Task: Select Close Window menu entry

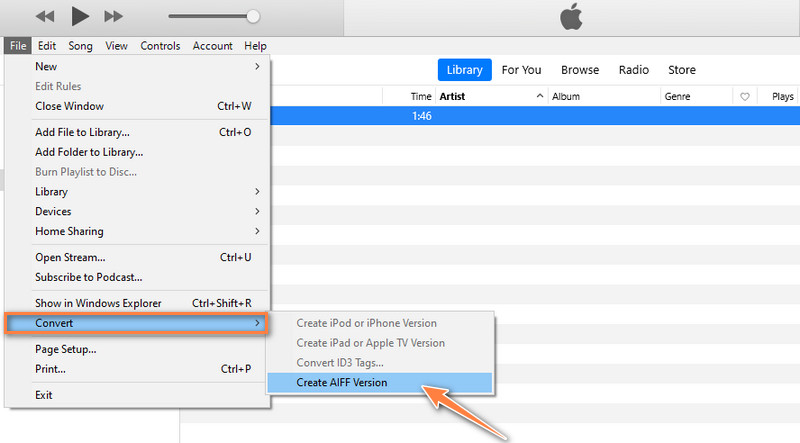Action: pyautogui.click(x=137, y=106)
